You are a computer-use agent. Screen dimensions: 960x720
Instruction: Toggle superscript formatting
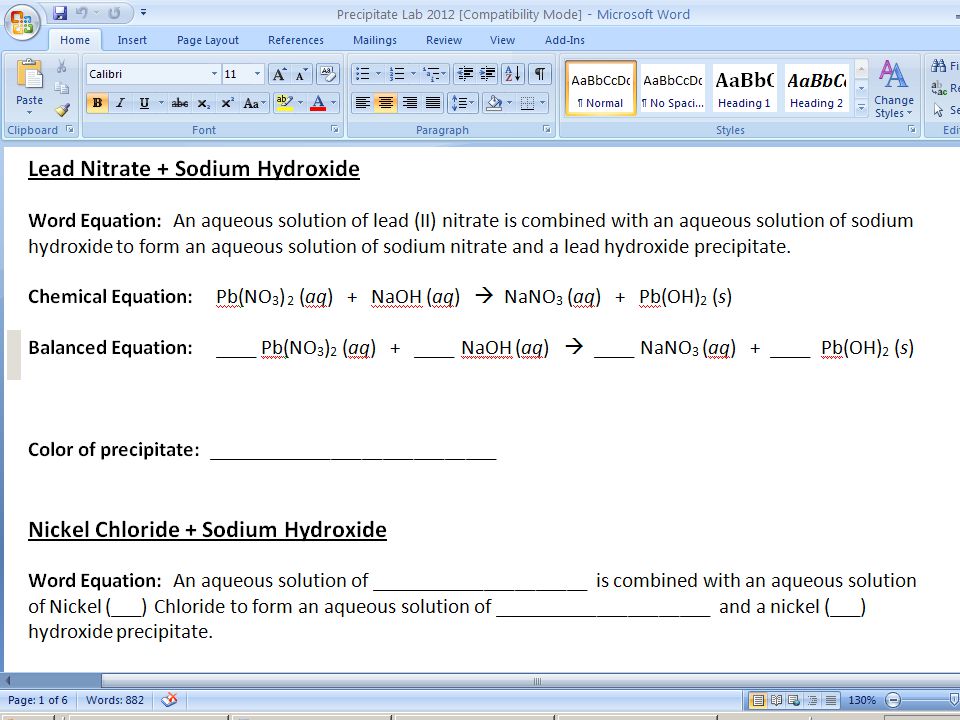(228, 103)
